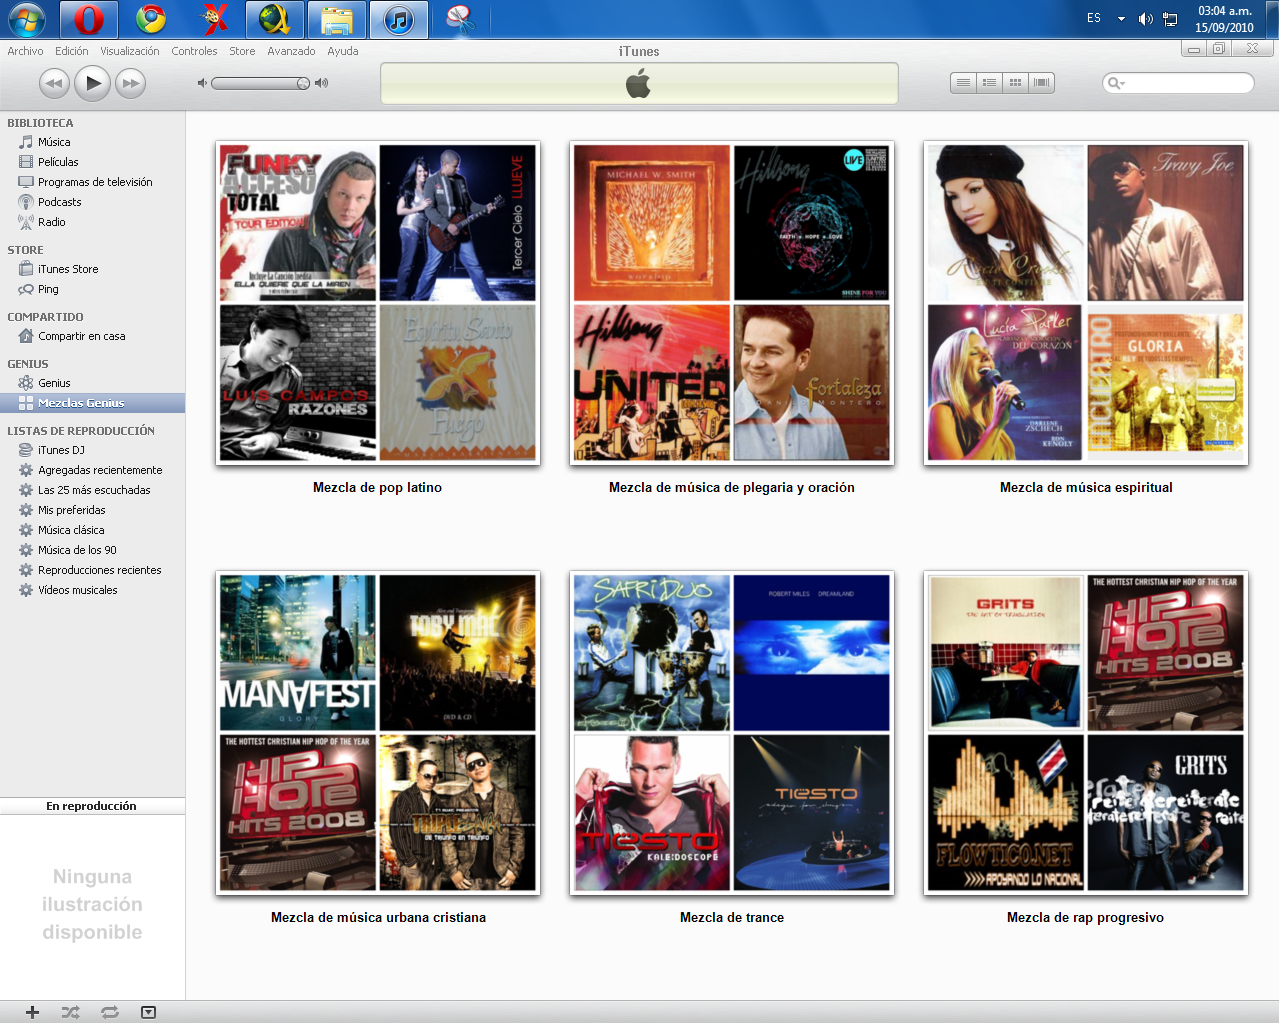1279x1023 pixels.
Task: Click the add playlist plus button
Action: (32, 1012)
